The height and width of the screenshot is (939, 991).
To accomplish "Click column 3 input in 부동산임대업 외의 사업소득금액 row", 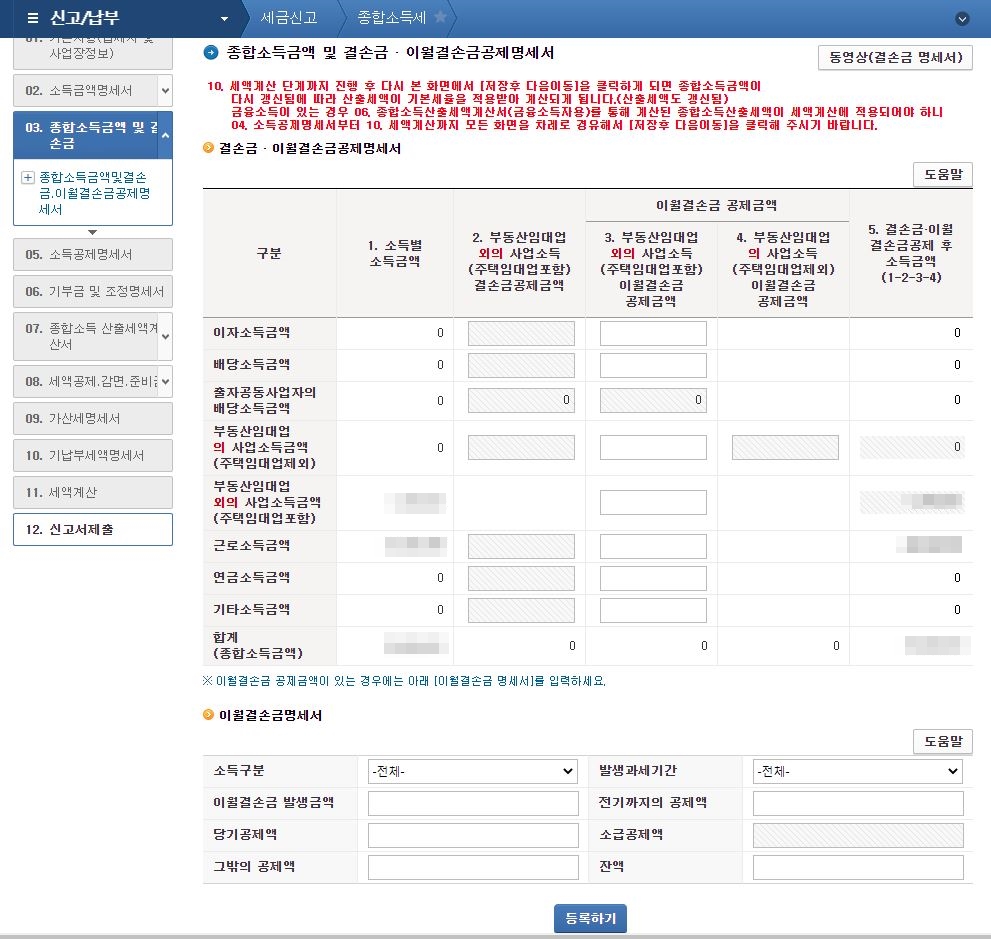I will click(x=653, y=502).
